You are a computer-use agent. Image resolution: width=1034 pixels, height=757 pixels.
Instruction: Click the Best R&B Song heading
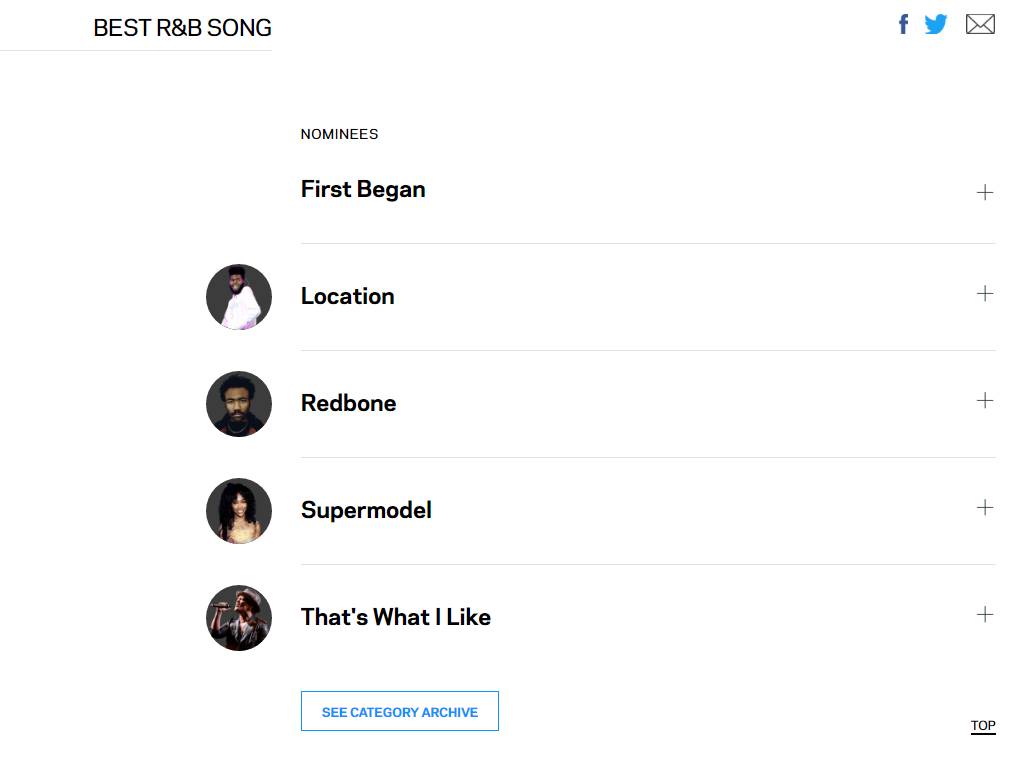pyautogui.click(x=182, y=28)
